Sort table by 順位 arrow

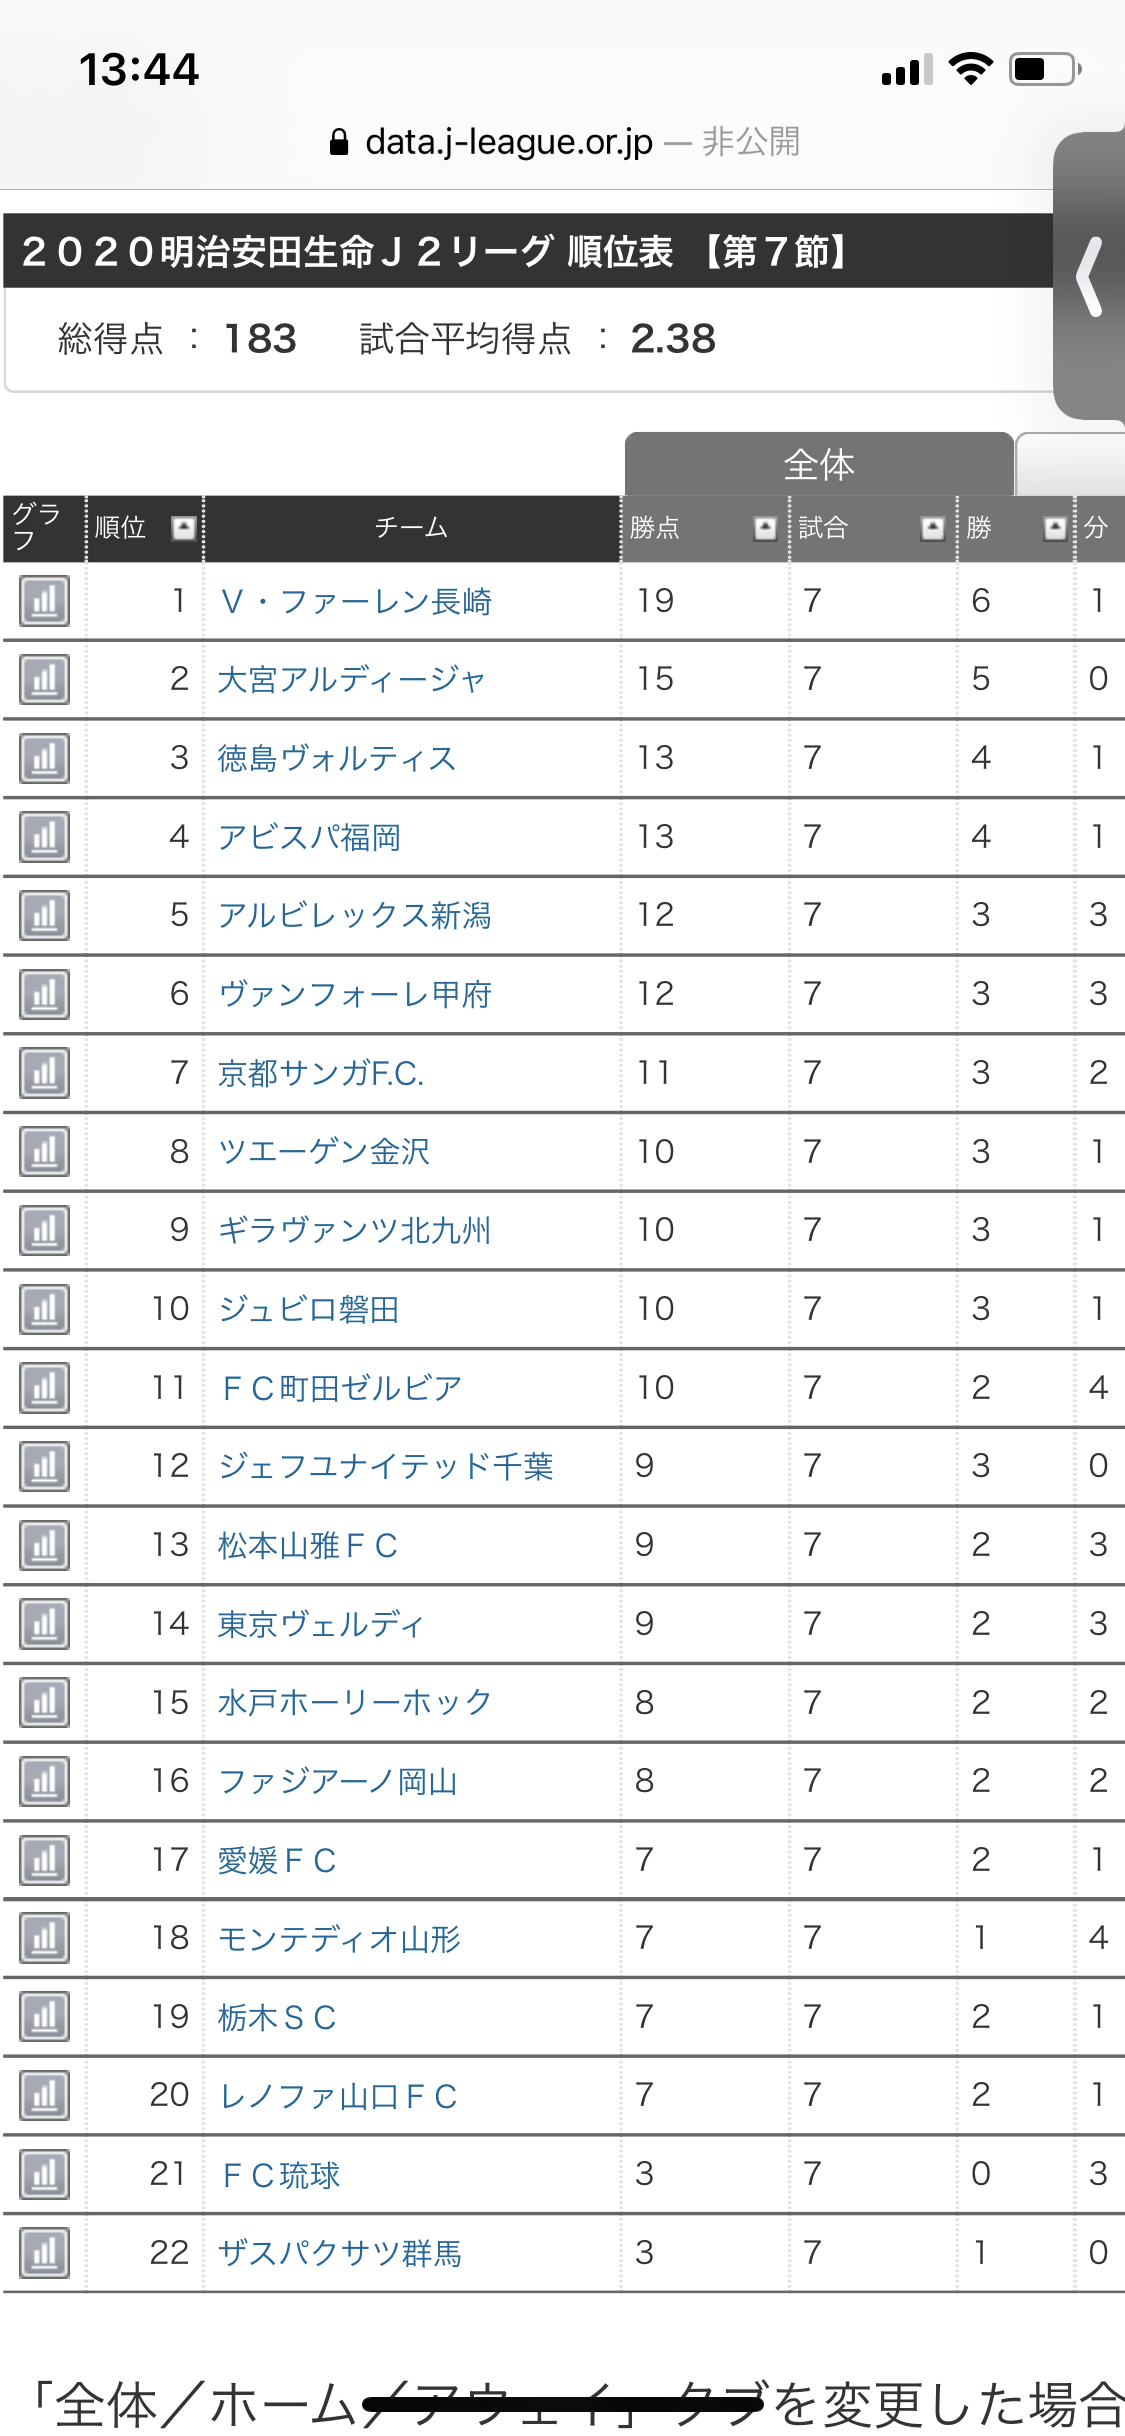183,528
